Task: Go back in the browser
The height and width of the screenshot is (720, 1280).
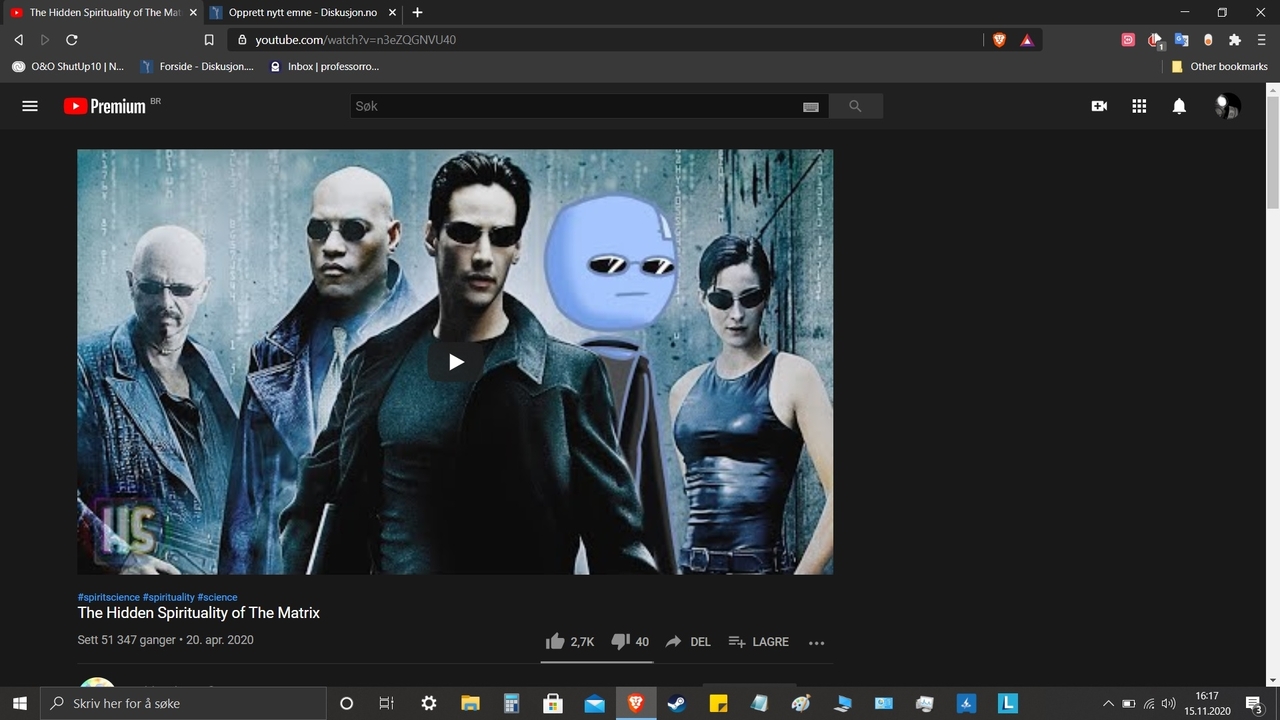Action: 18,40
